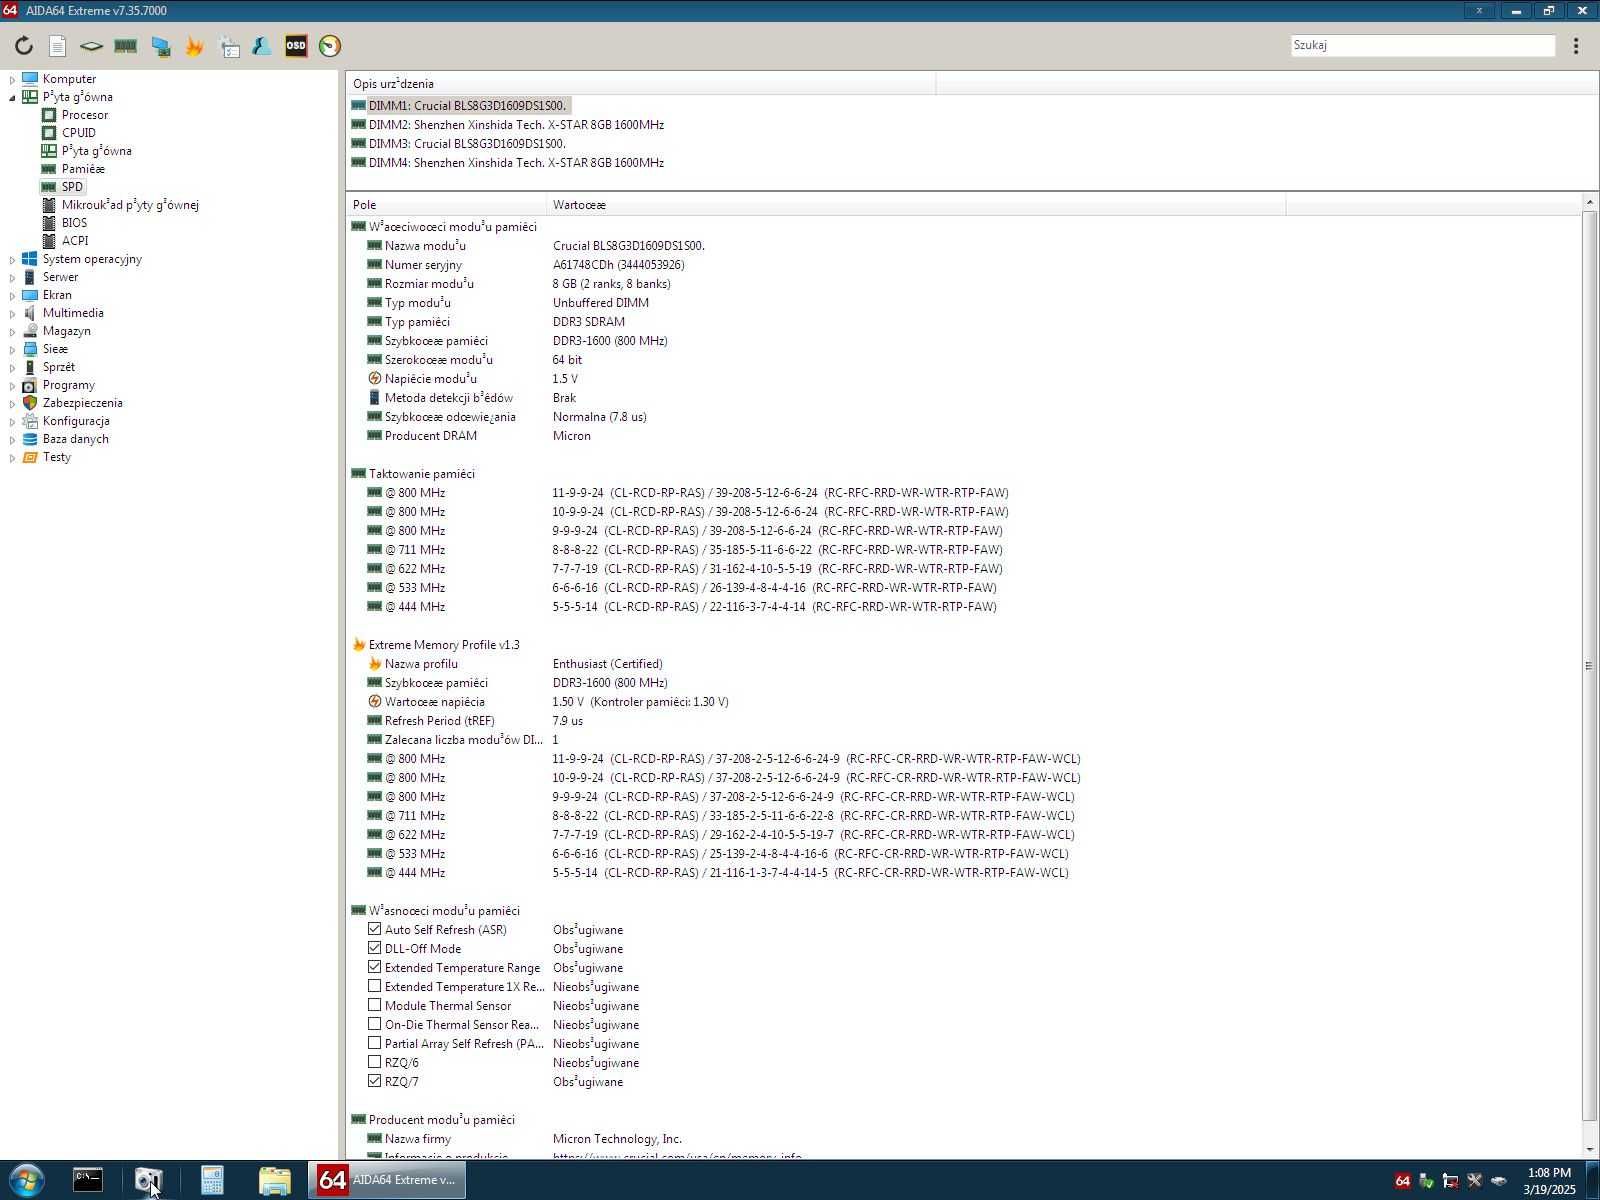Expand the Serwer tree node

12,277
